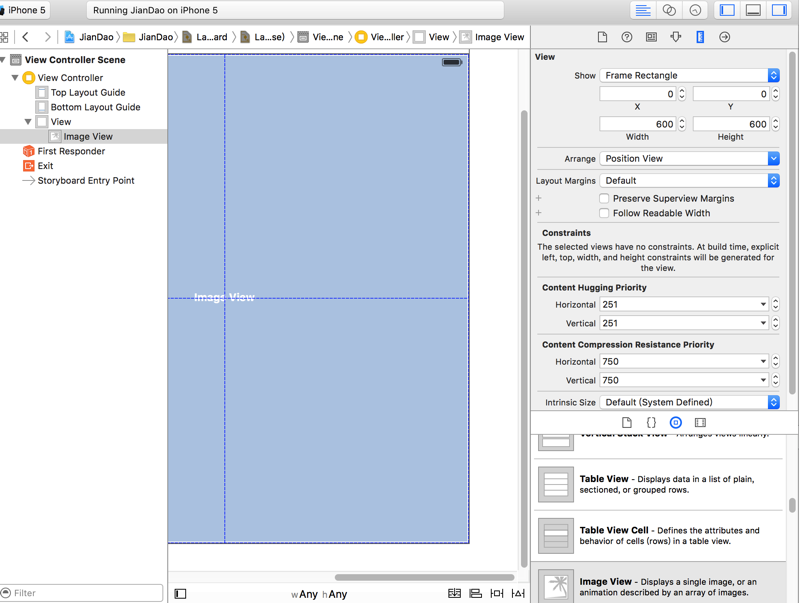The width and height of the screenshot is (800, 603).
Task: Open the Layout Margins dropdown
Action: pos(689,181)
